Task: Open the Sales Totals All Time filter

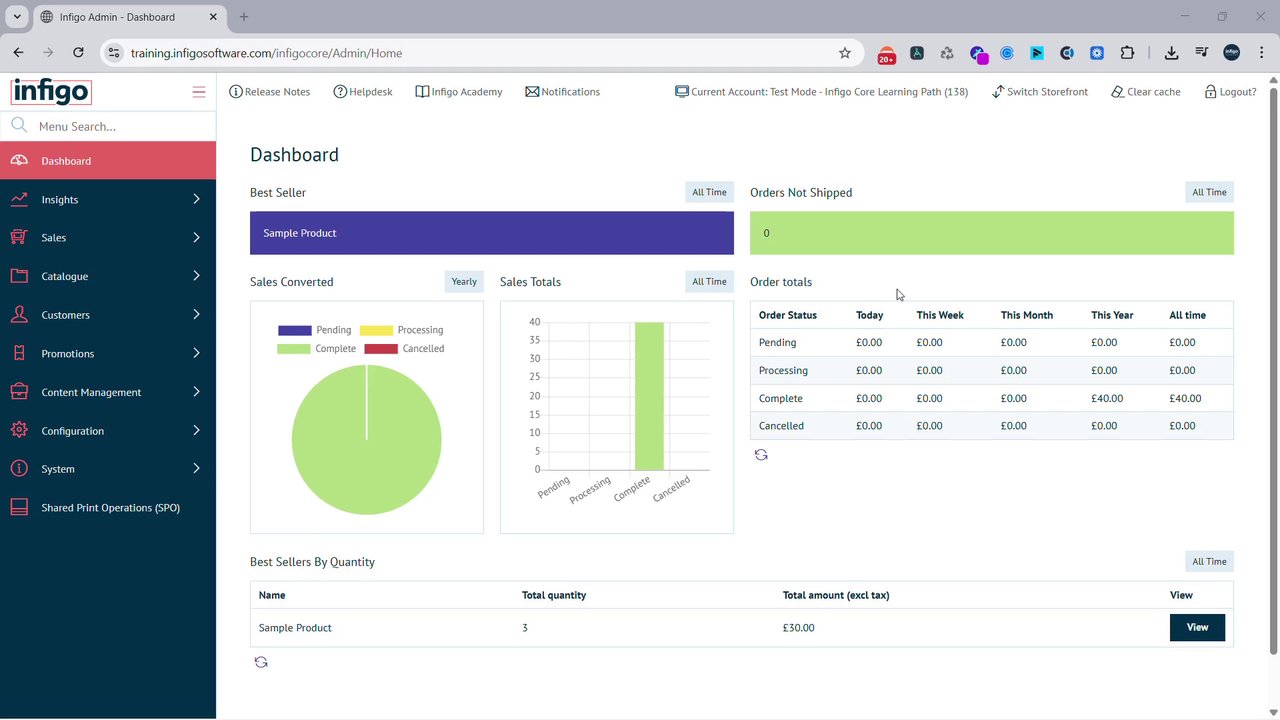Action: 709,282
